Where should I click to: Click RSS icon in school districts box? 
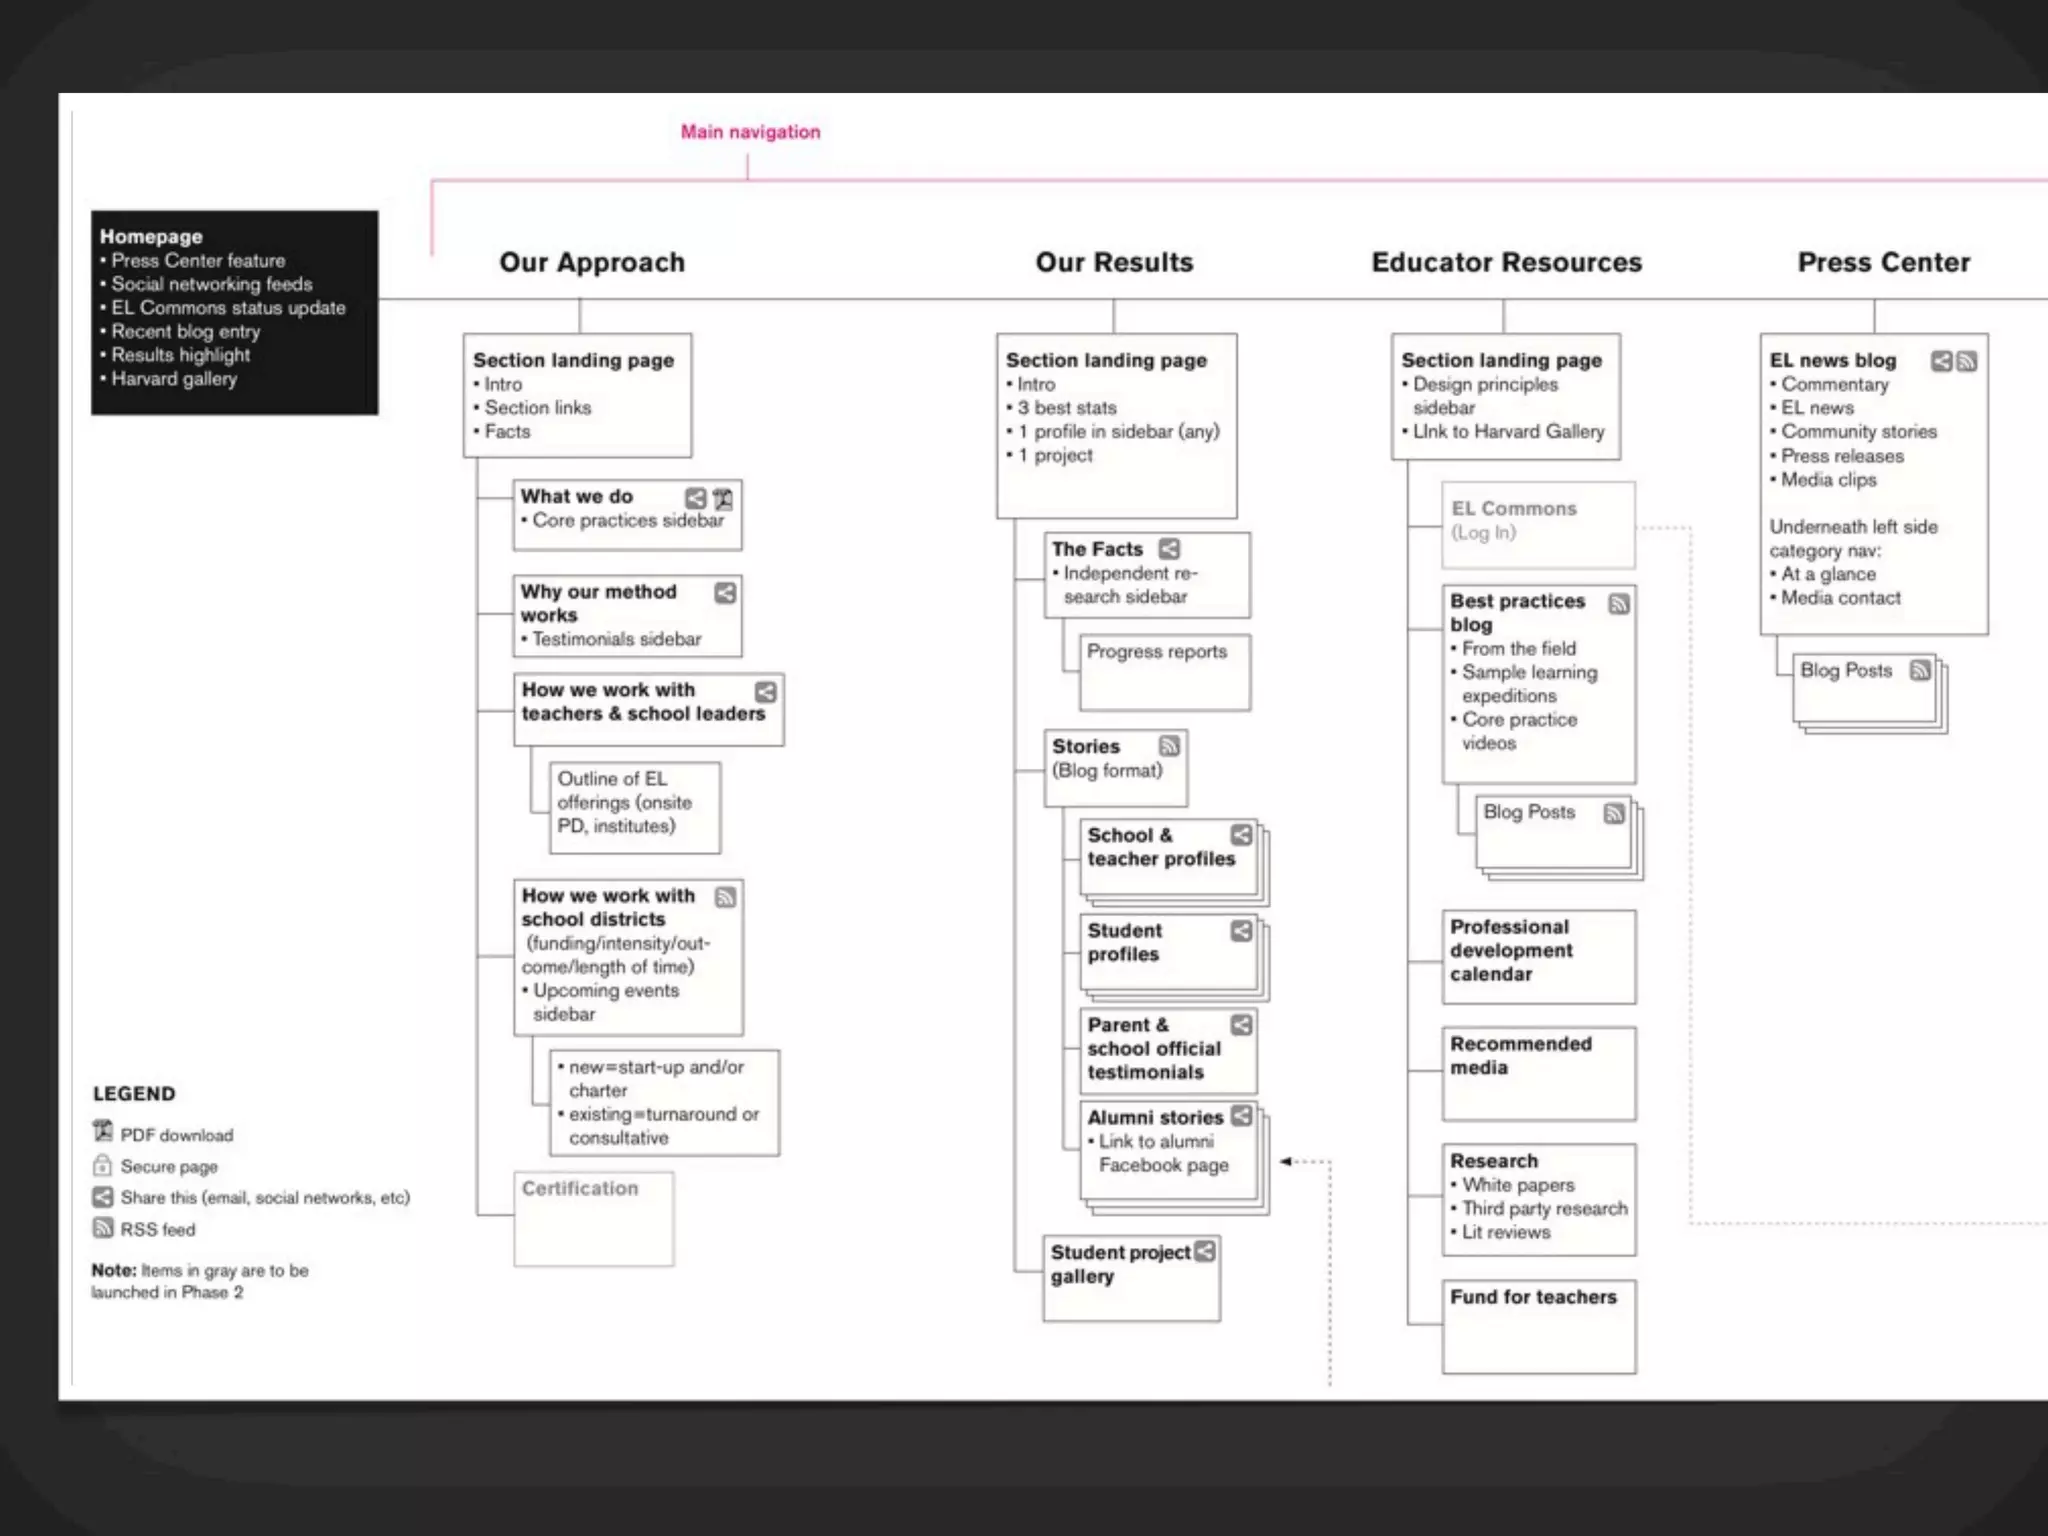point(726,897)
